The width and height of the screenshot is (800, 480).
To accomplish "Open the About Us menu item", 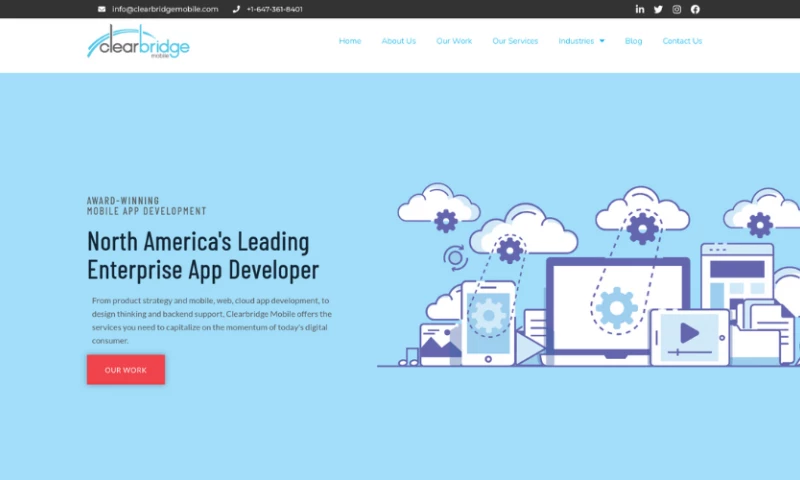I will pyautogui.click(x=398, y=41).
